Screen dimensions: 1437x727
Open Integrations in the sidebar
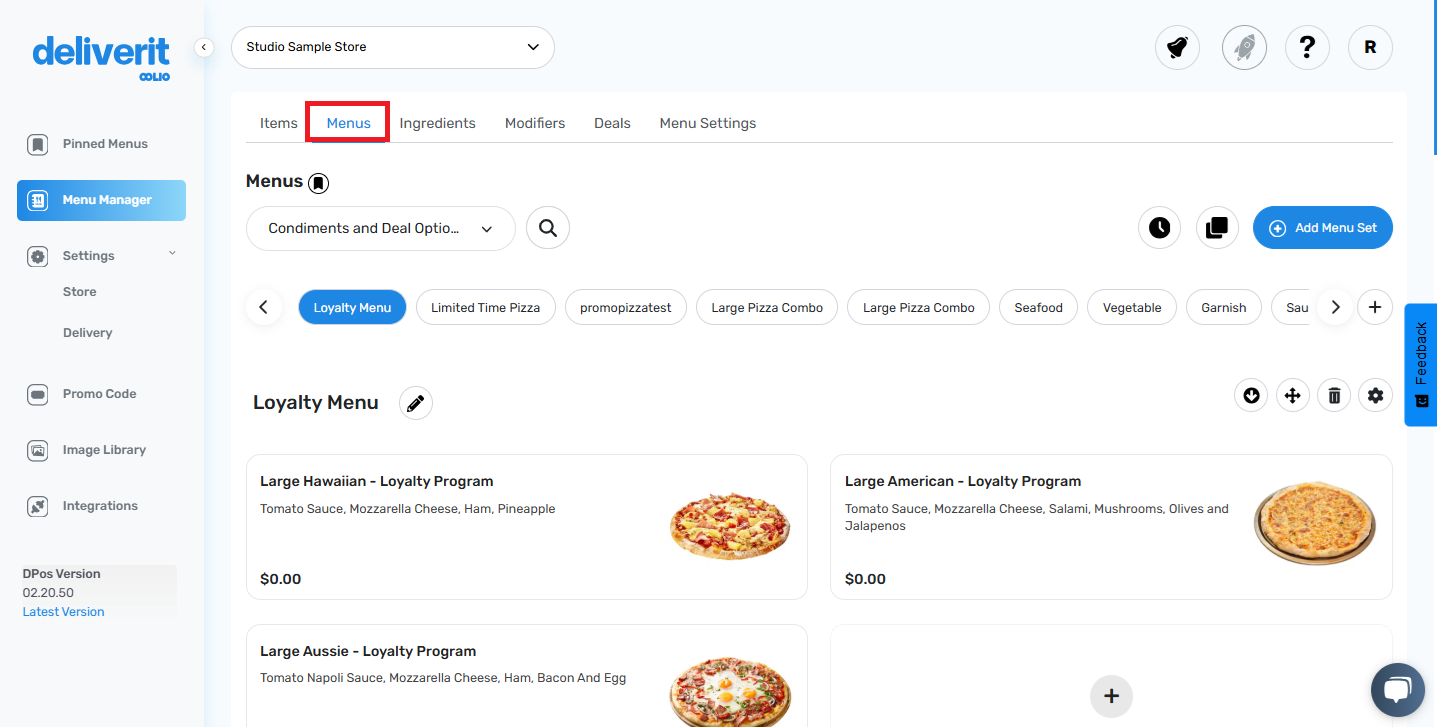[x=101, y=506]
